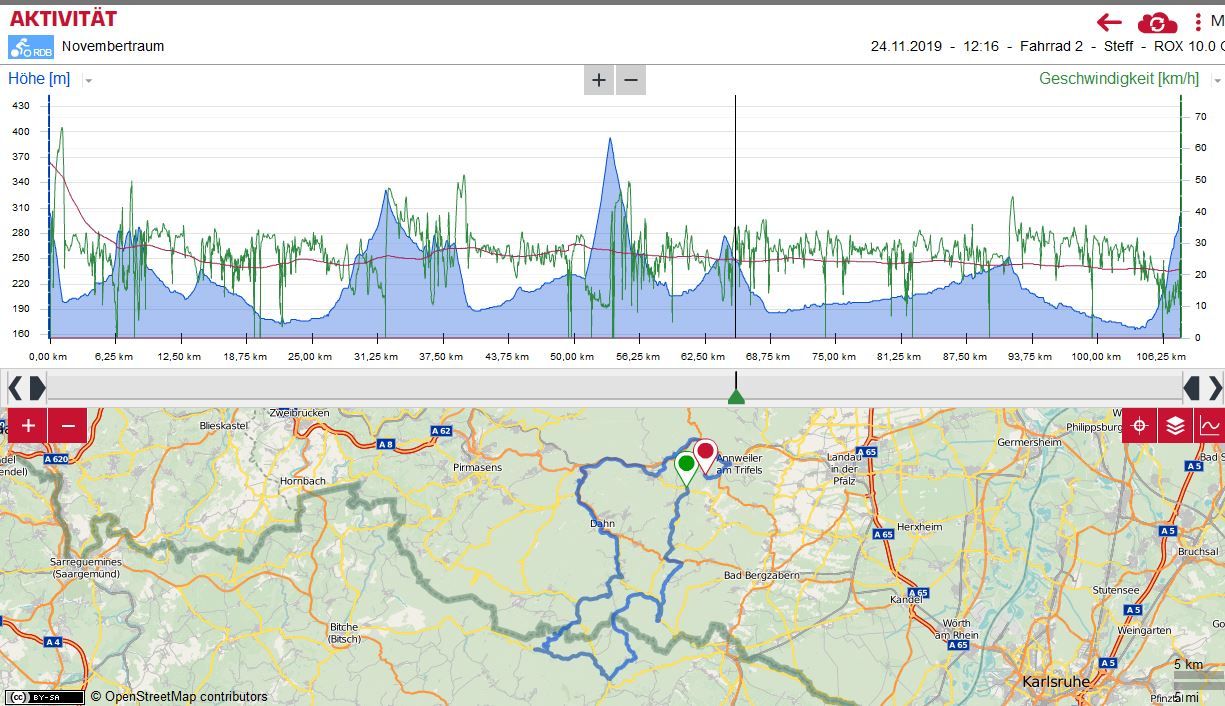Click the map zoom out minus button
Screen dimensions: 1225x706
pyautogui.click(x=68, y=425)
